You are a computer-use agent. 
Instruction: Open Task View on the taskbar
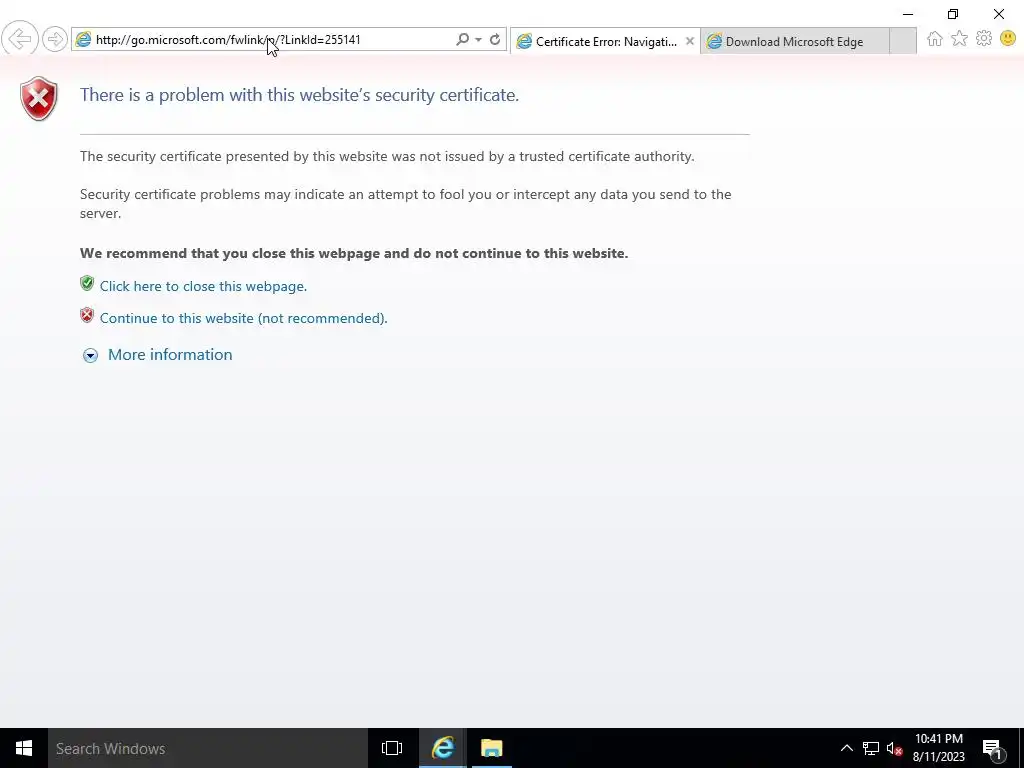(x=392, y=748)
